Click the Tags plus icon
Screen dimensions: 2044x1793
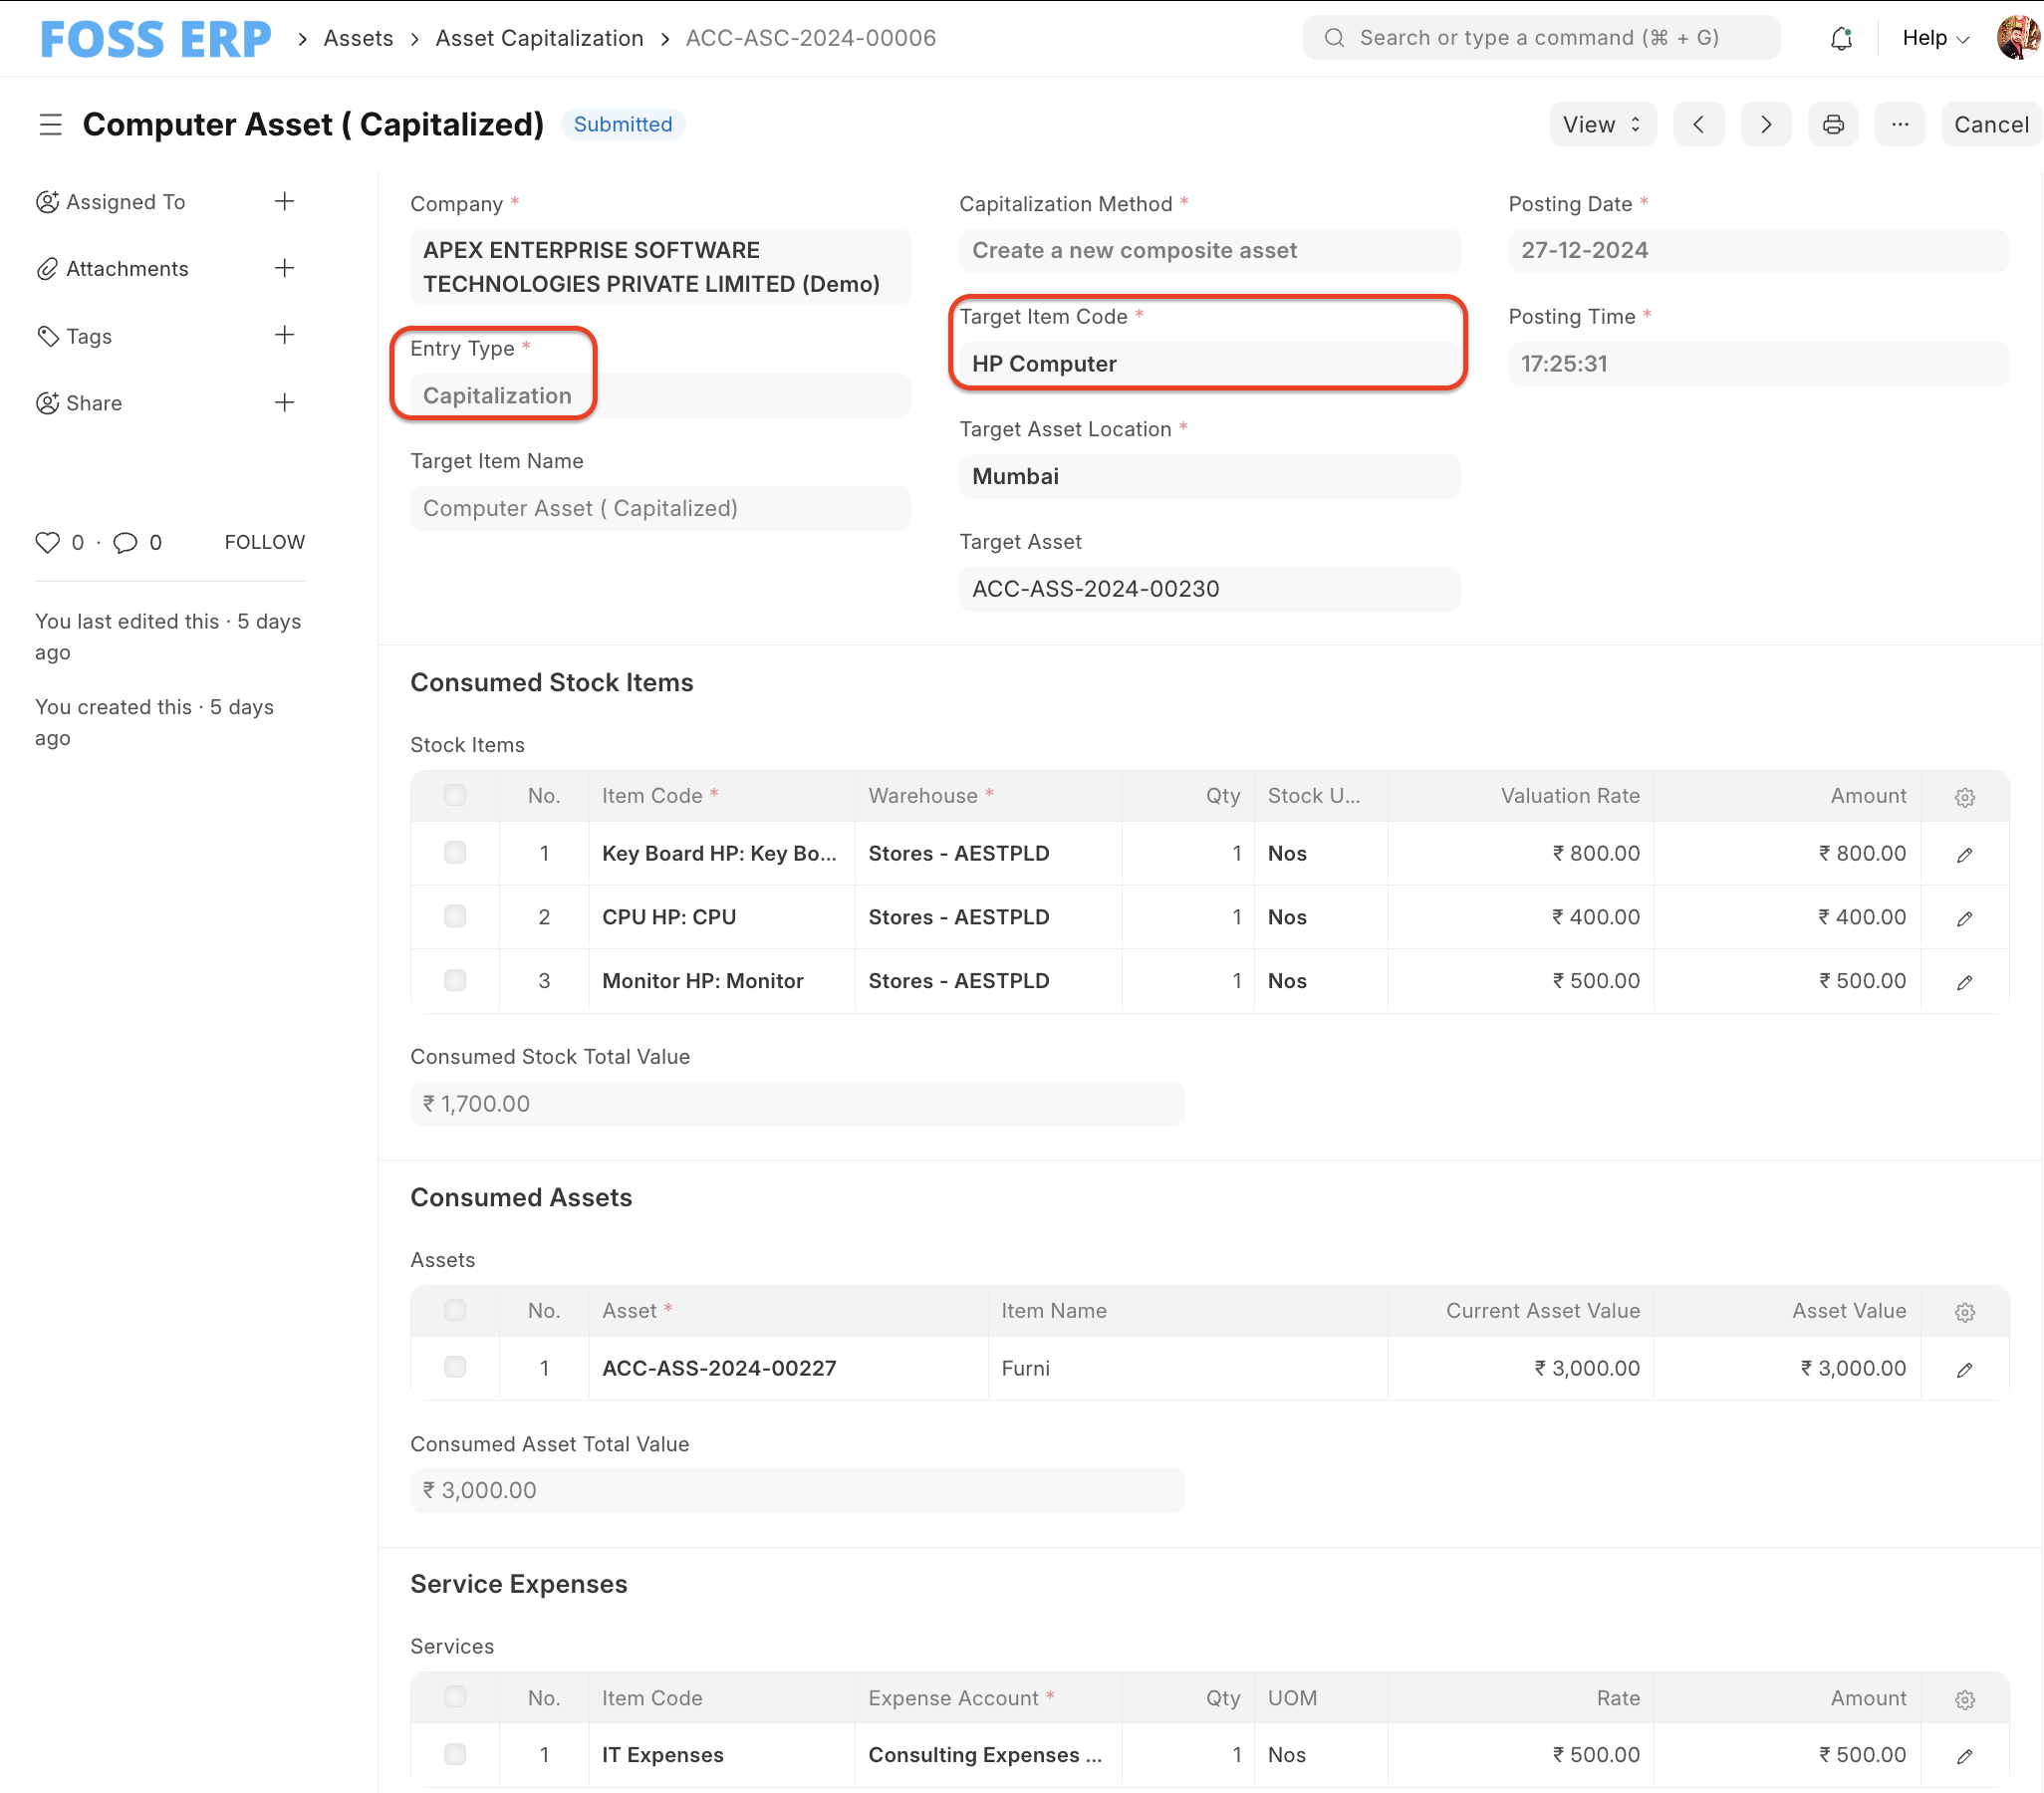283,336
